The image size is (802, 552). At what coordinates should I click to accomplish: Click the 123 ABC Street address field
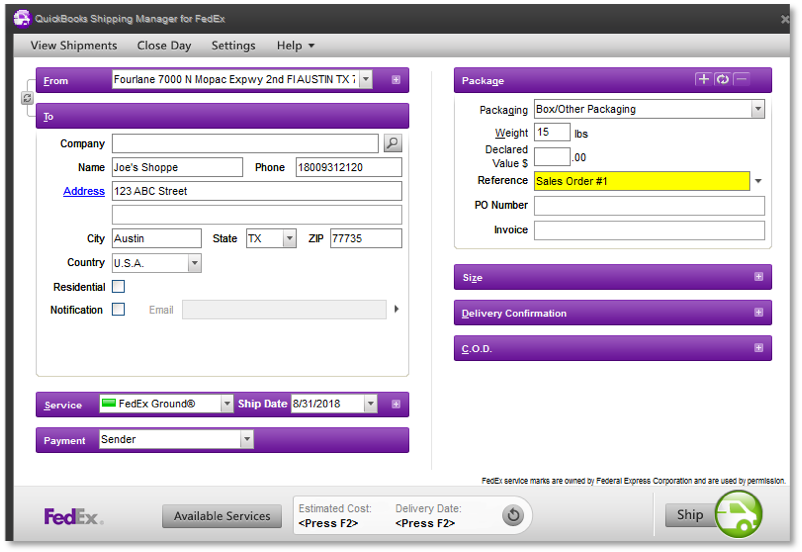click(257, 191)
